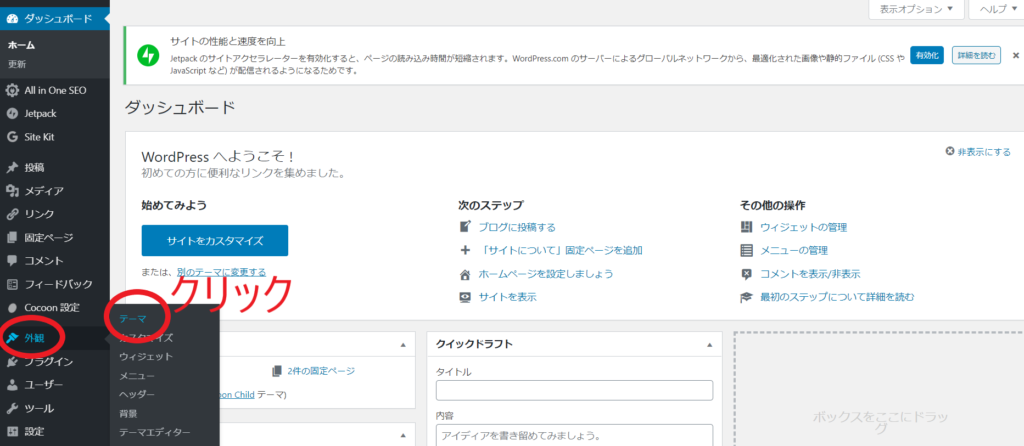The image size is (1024, 446).
Task: Click the クイックドラフト タイトル input field
Action: point(575,390)
